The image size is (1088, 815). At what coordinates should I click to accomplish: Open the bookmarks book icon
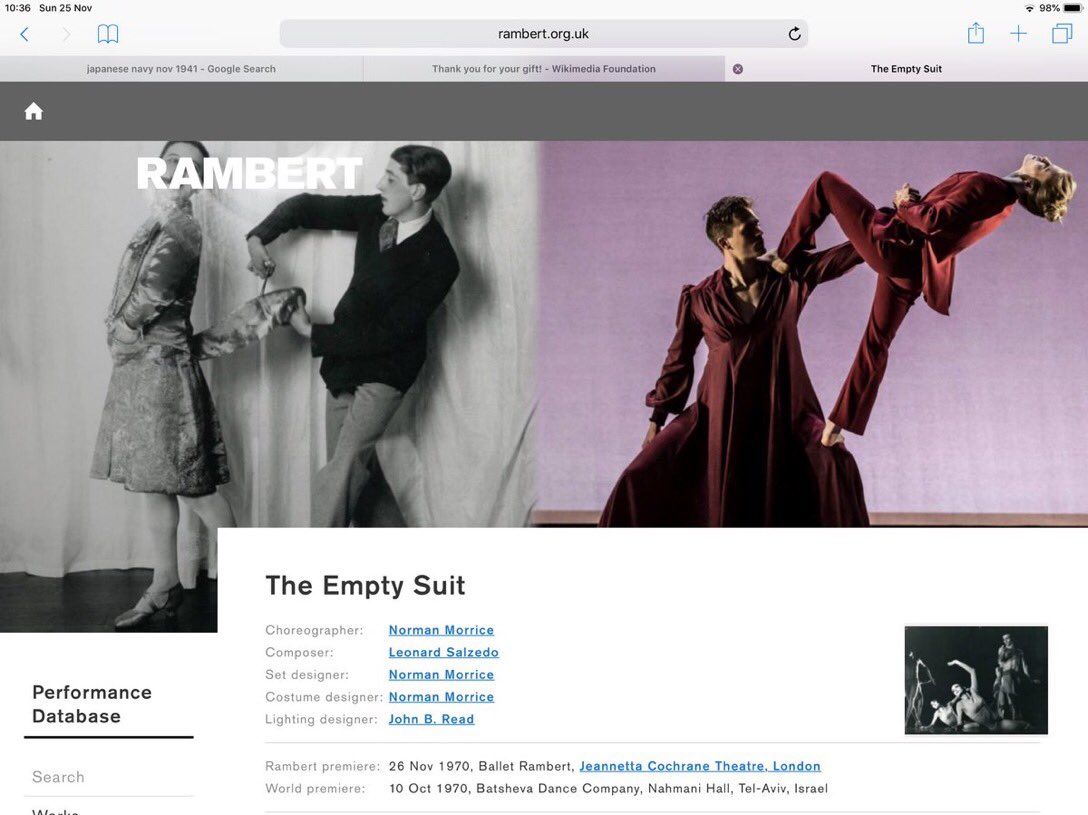click(108, 34)
